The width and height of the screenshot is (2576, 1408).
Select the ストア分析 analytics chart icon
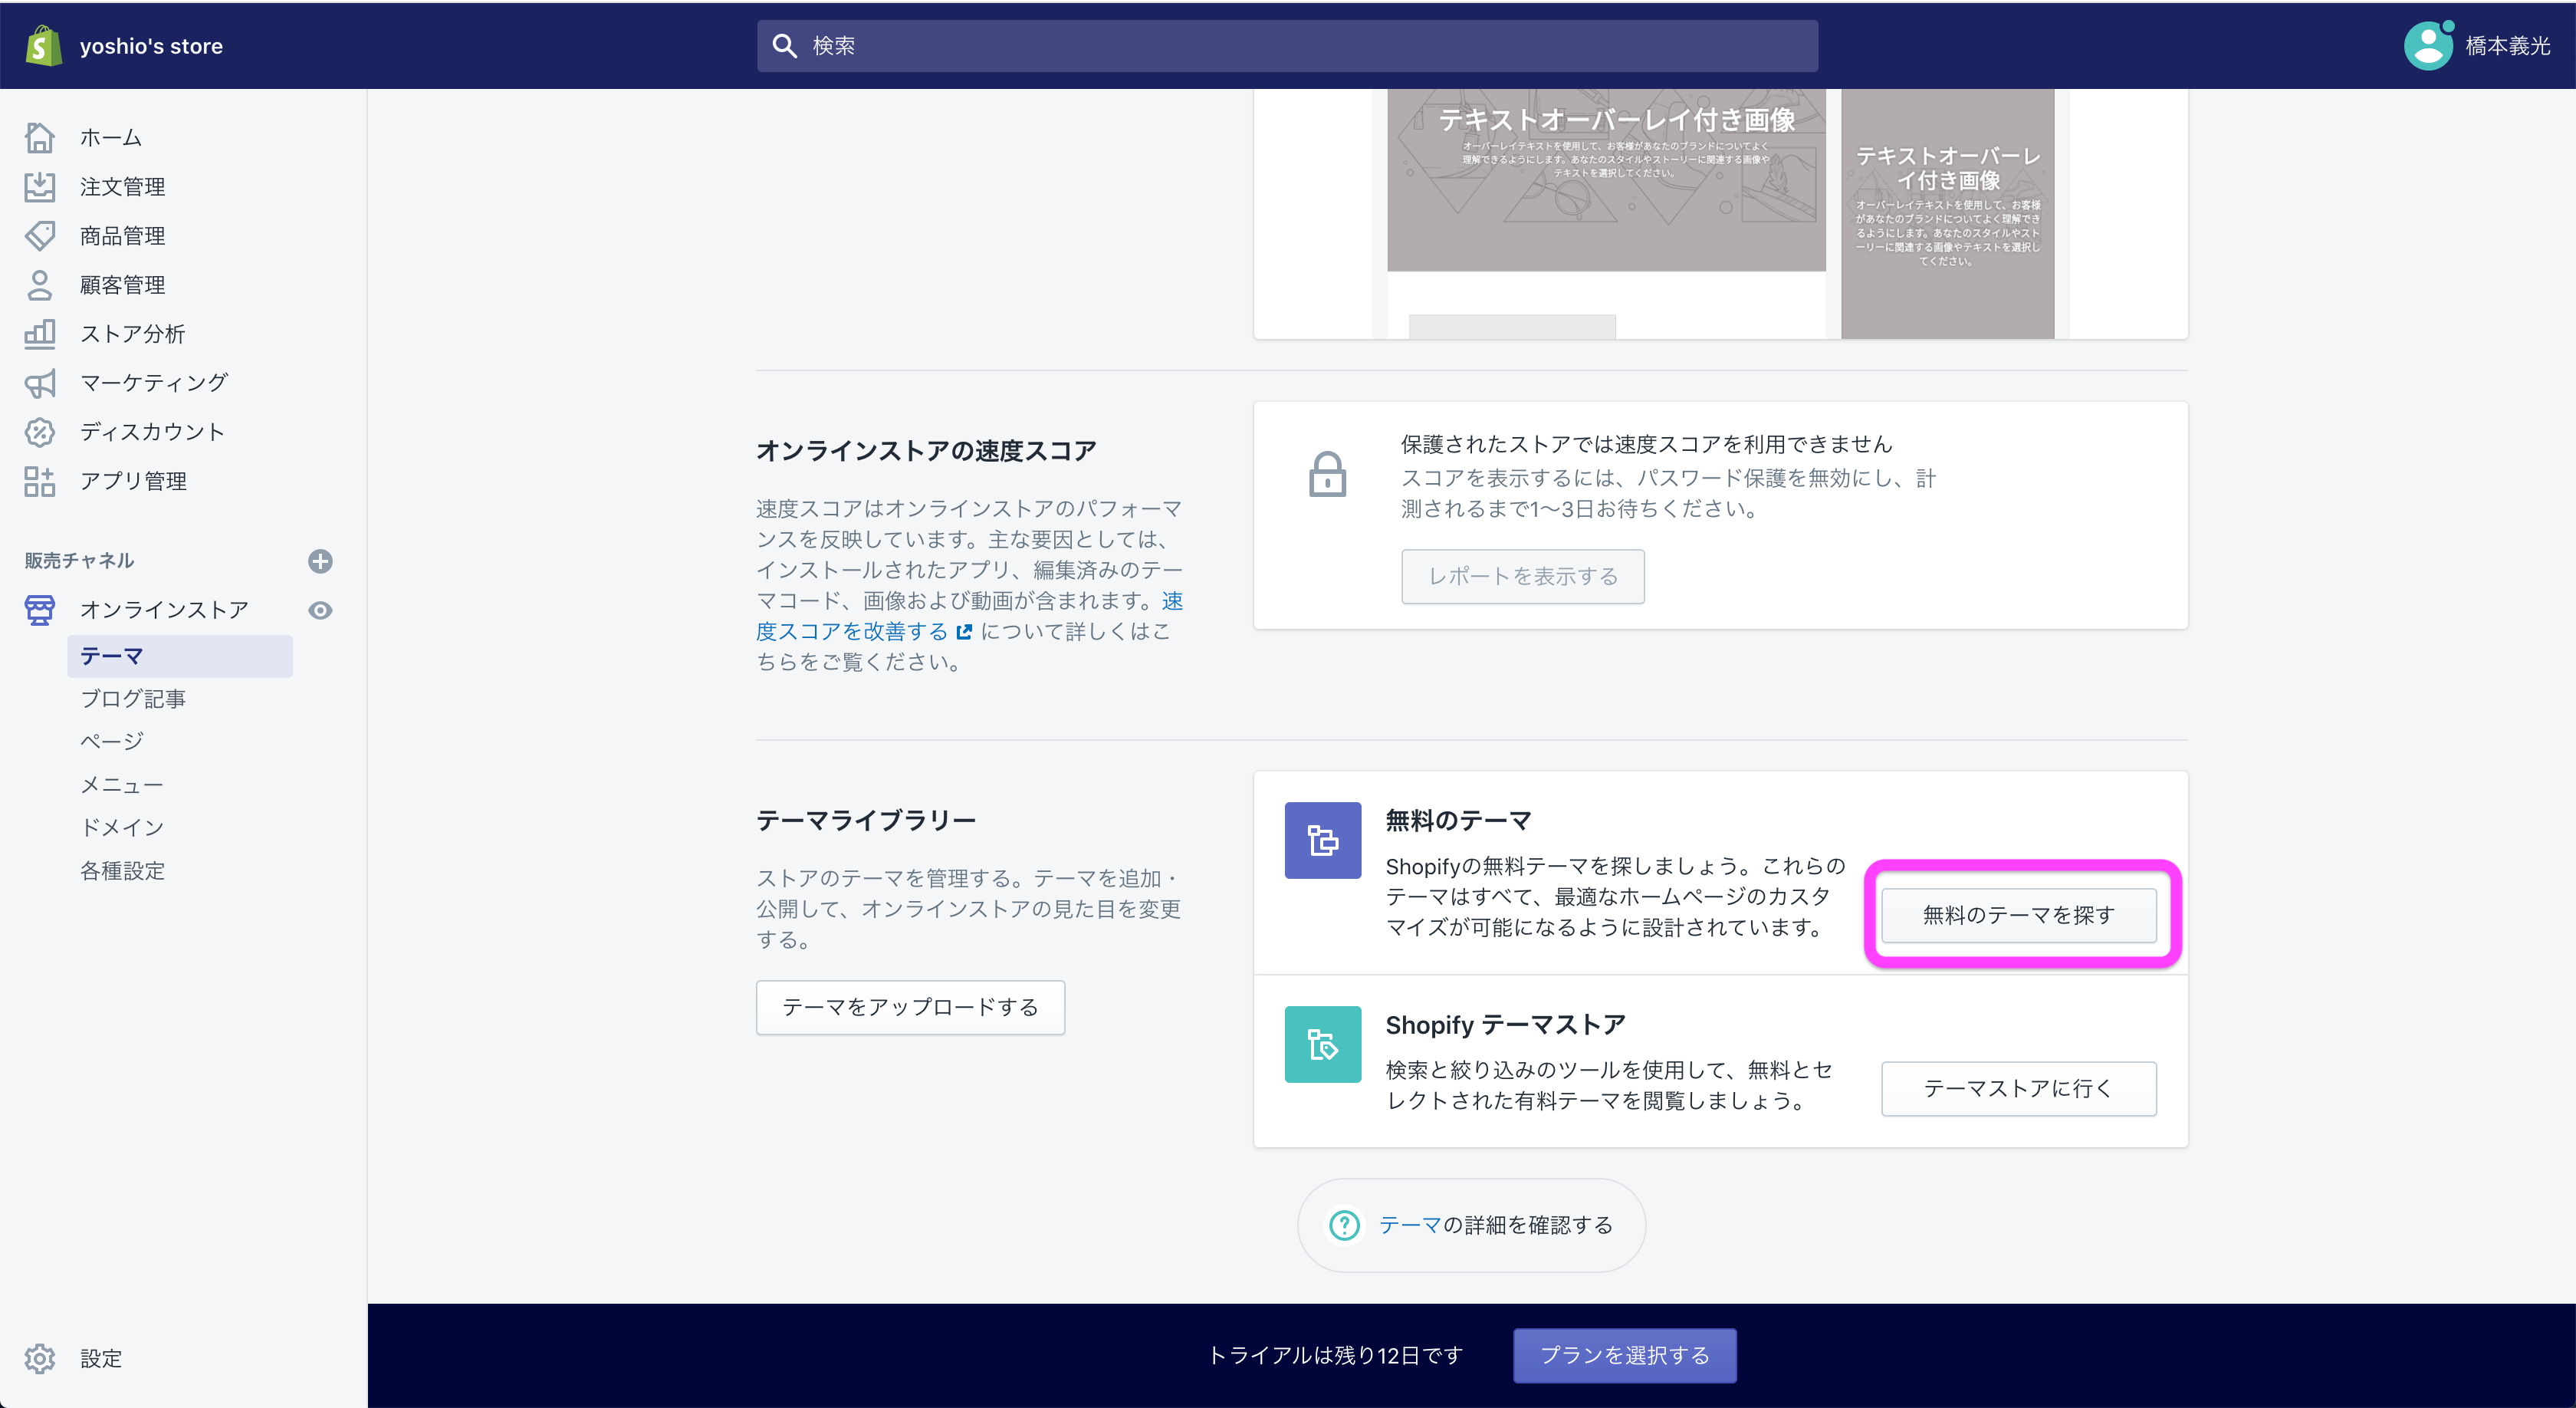[x=40, y=333]
